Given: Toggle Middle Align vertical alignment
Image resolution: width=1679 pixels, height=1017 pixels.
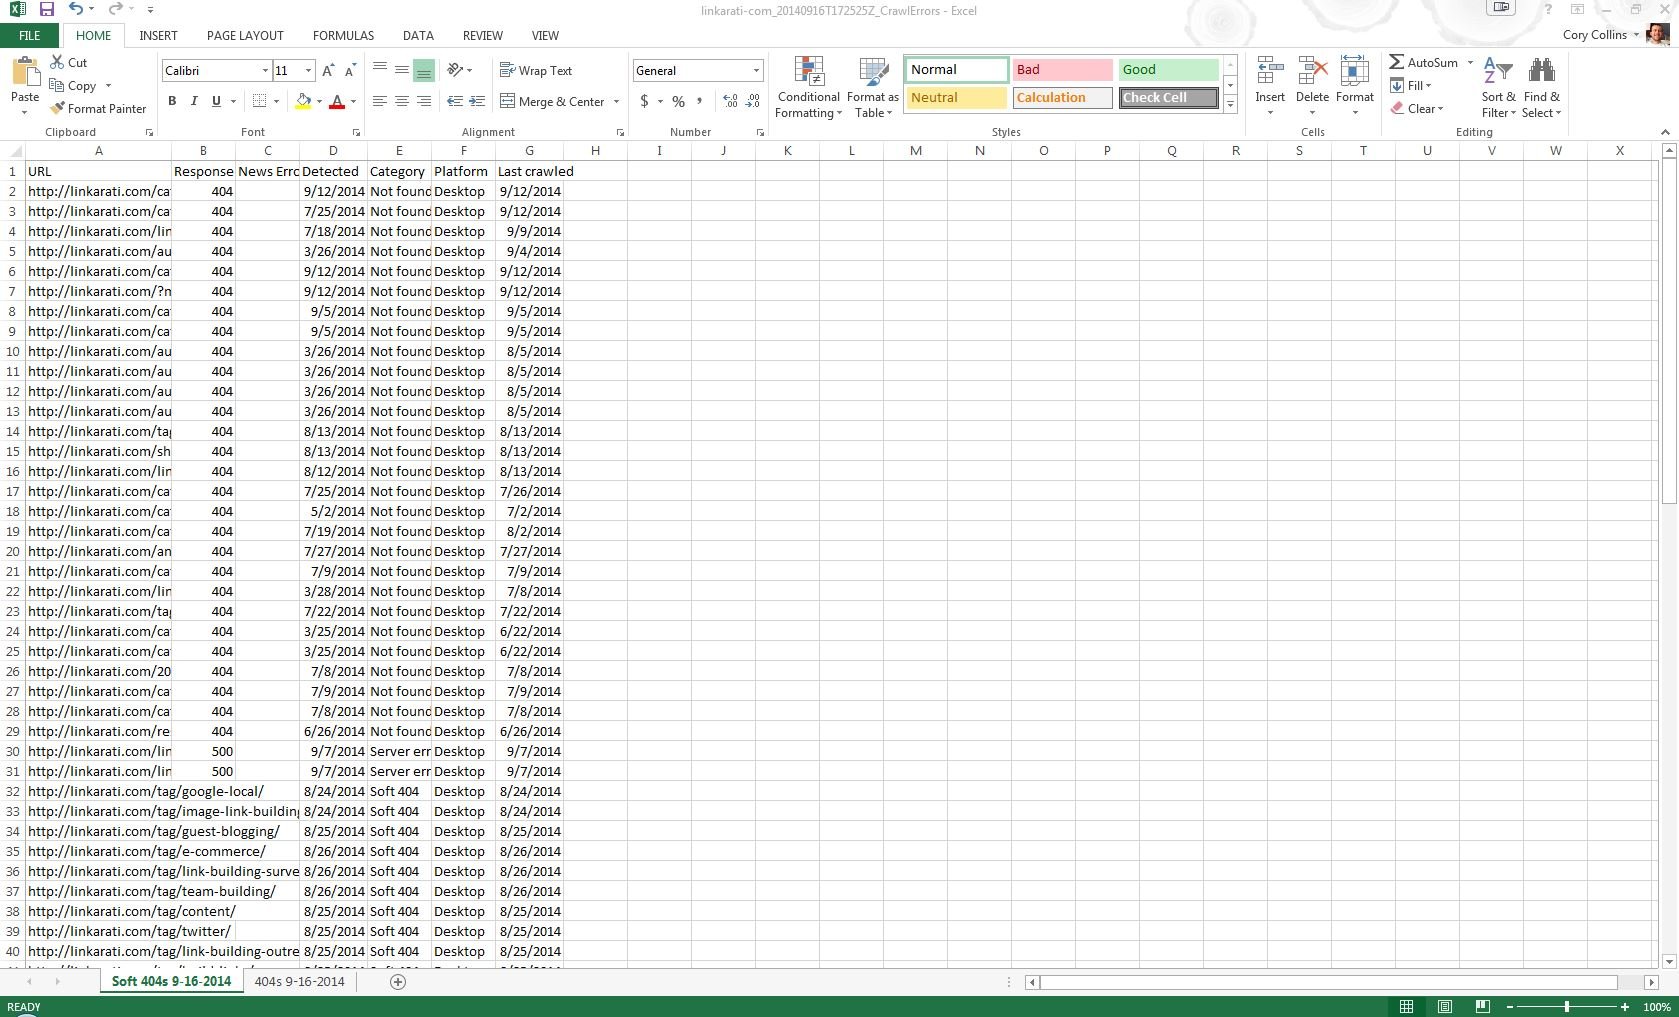Looking at the screenshot, I should [x=401, y=70].
